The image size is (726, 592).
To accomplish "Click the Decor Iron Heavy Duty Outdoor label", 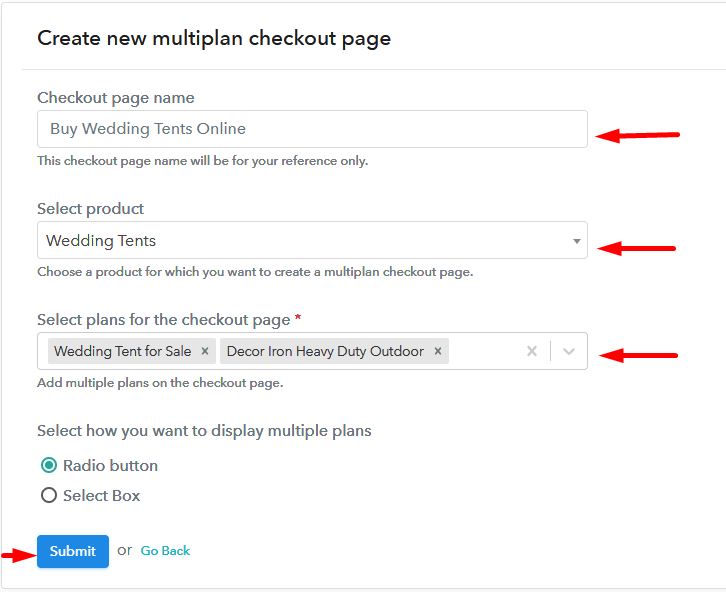I will point(325,351).
